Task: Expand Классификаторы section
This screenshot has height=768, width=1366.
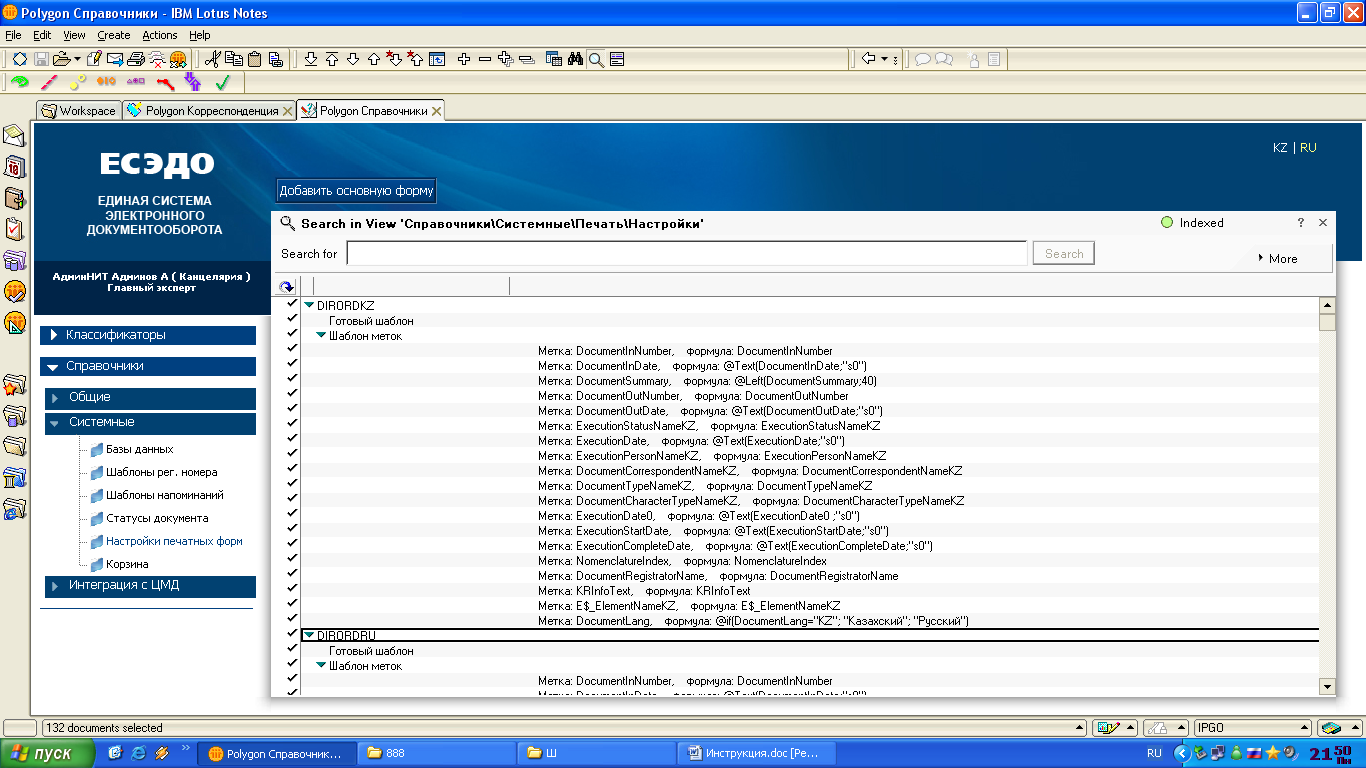Action: coord(148,335)
